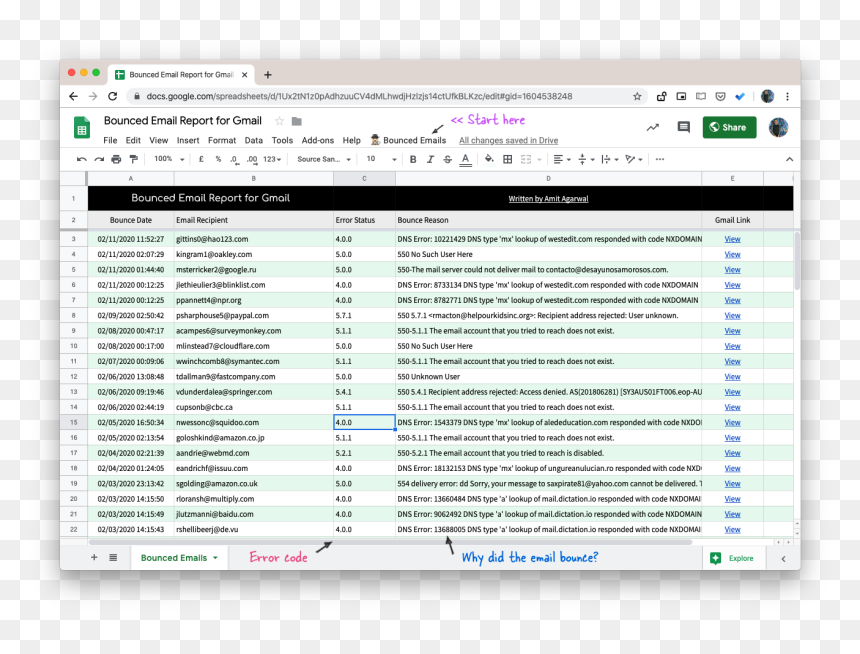Bookmark this page with star icon
Image resolution: width=860 pixels, height=654 pixels.
click(637, 97)
